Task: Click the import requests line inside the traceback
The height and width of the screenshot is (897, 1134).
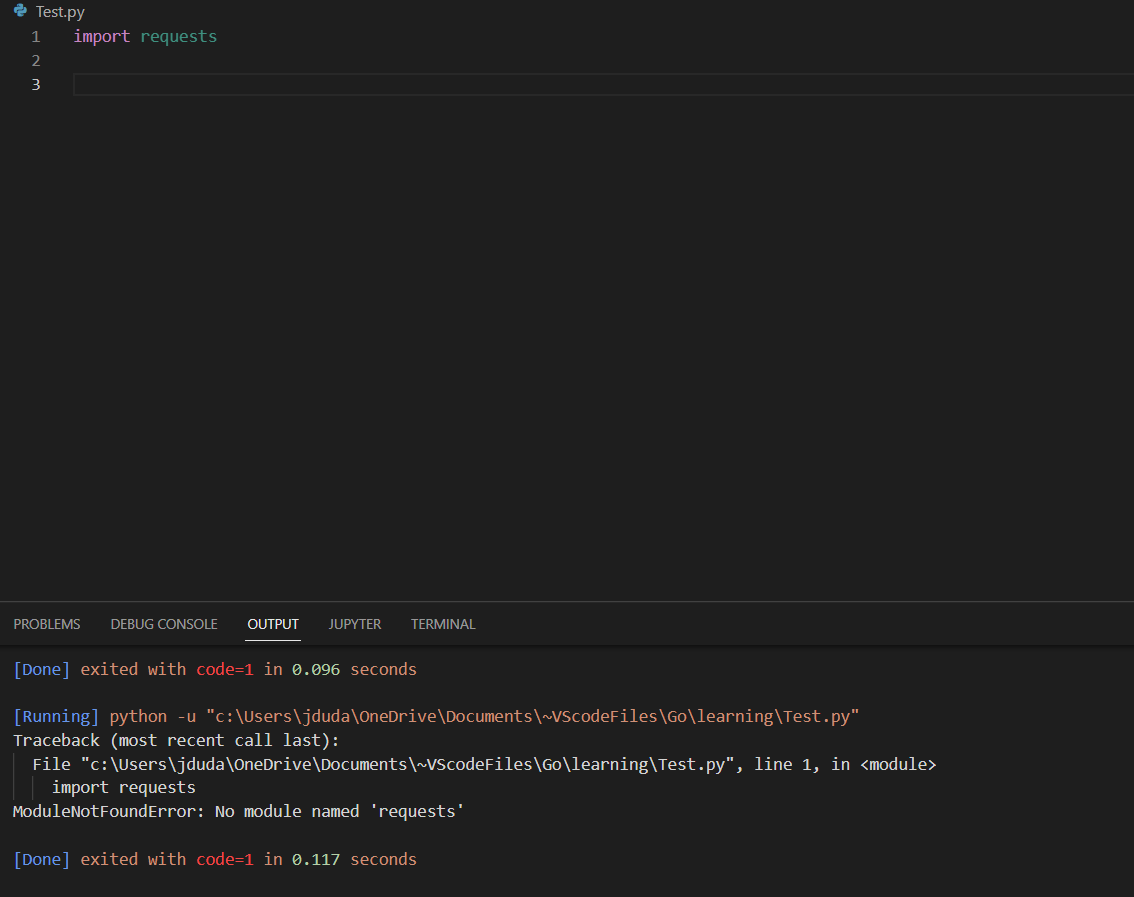Action: point(124,787)
